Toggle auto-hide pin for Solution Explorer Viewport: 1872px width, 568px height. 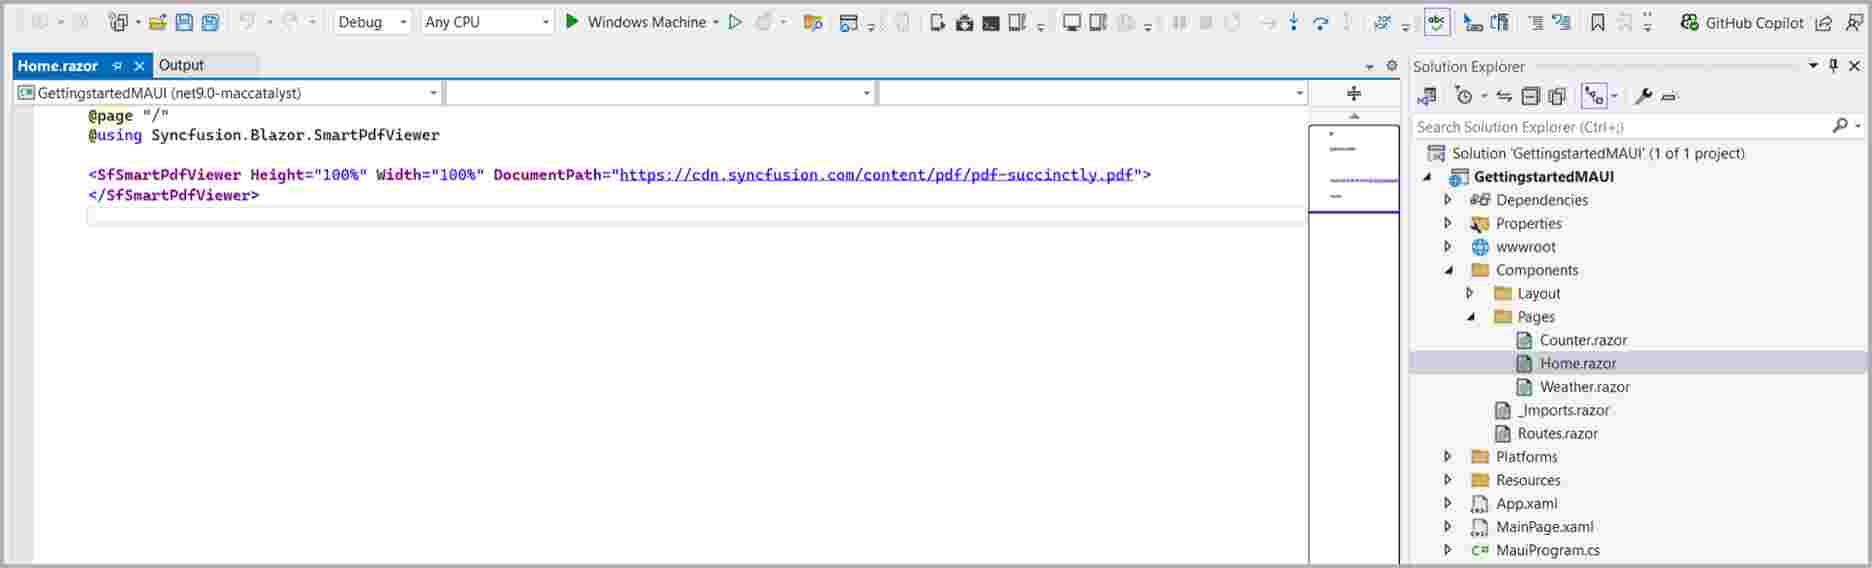point(1833,65)
